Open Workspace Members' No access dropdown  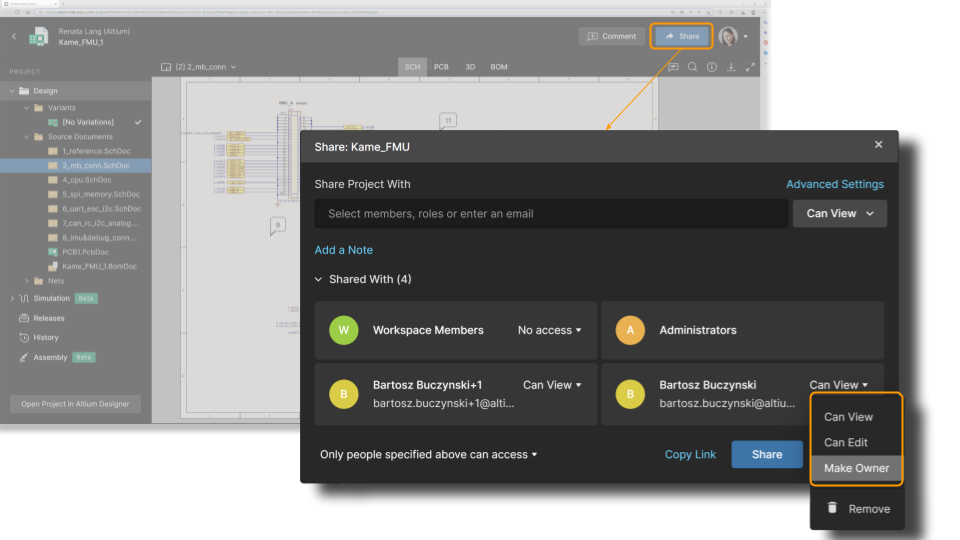click(x=549, y=330)
